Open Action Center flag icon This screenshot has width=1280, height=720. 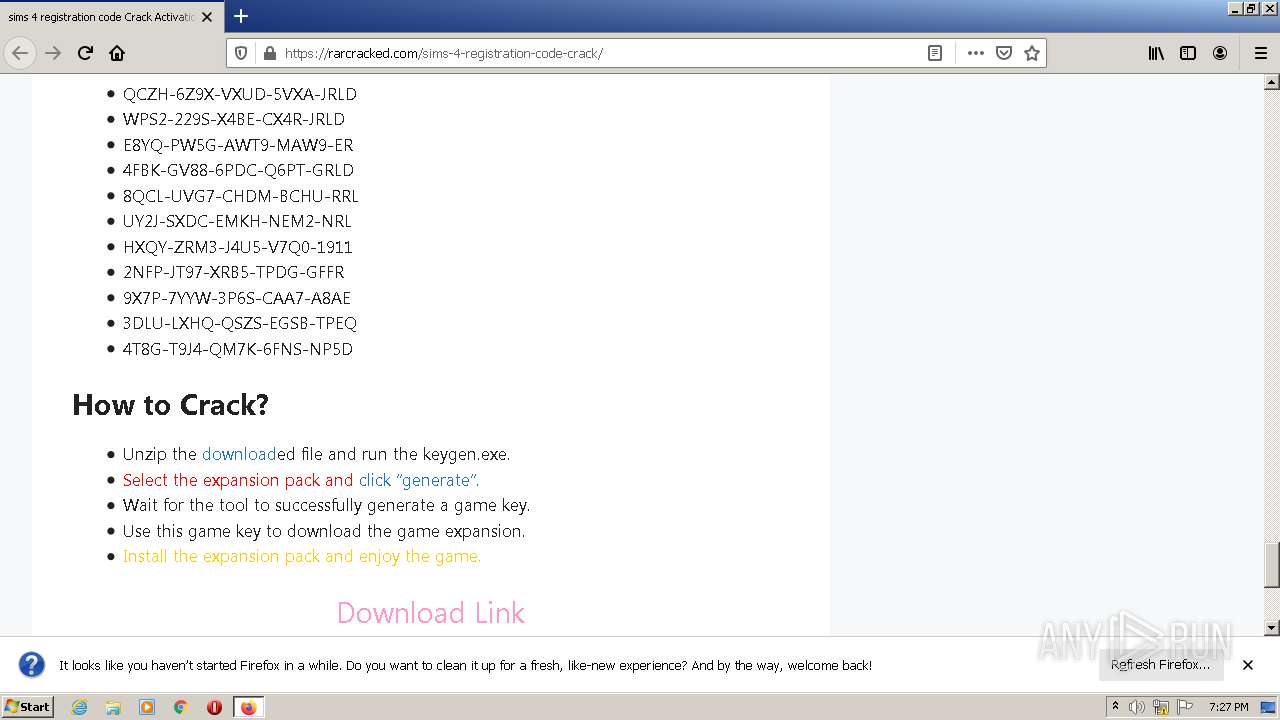coord(1185,707)
